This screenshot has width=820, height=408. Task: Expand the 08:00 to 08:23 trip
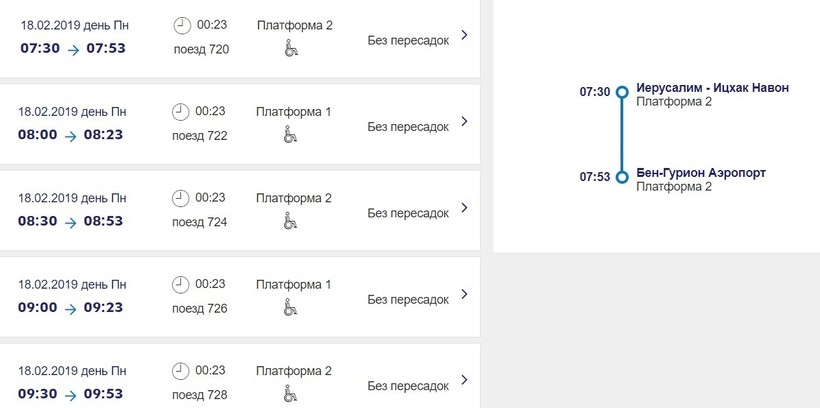(464, 122)
